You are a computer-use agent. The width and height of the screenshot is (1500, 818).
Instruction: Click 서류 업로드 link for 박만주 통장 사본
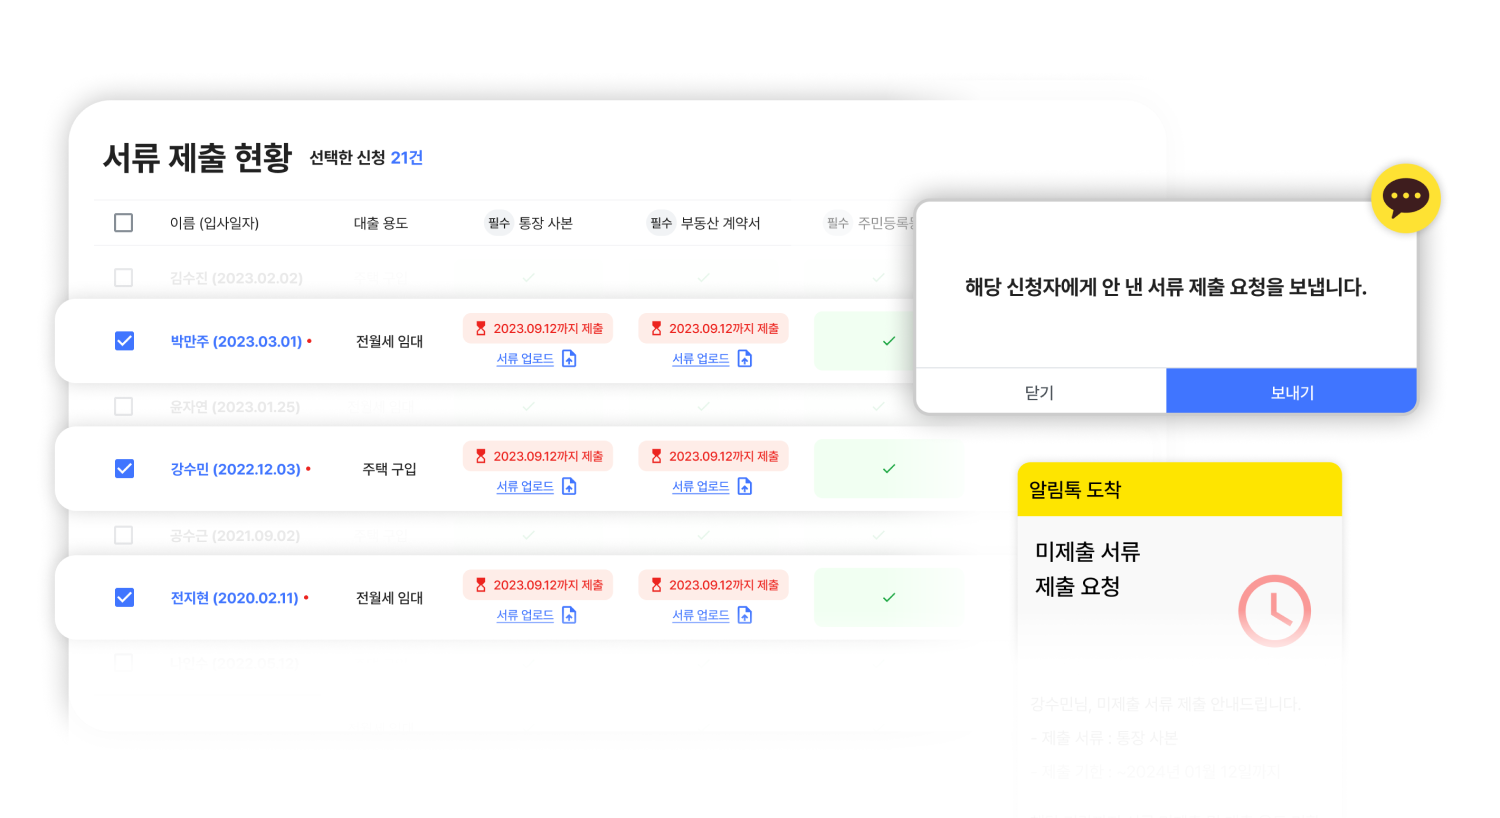(525, 359)
